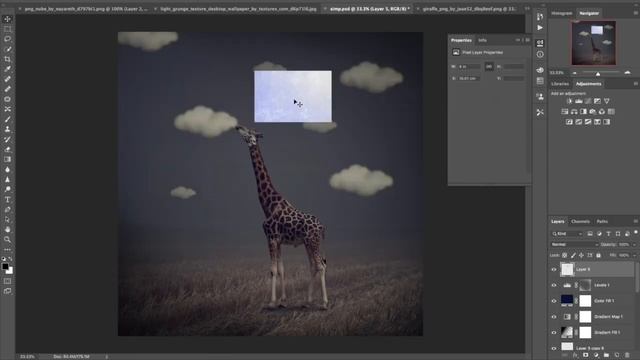The height and width of the screenshot is (360, 640).
Task: Switch to the Histogram tab
Action: [x=562, y=13]
